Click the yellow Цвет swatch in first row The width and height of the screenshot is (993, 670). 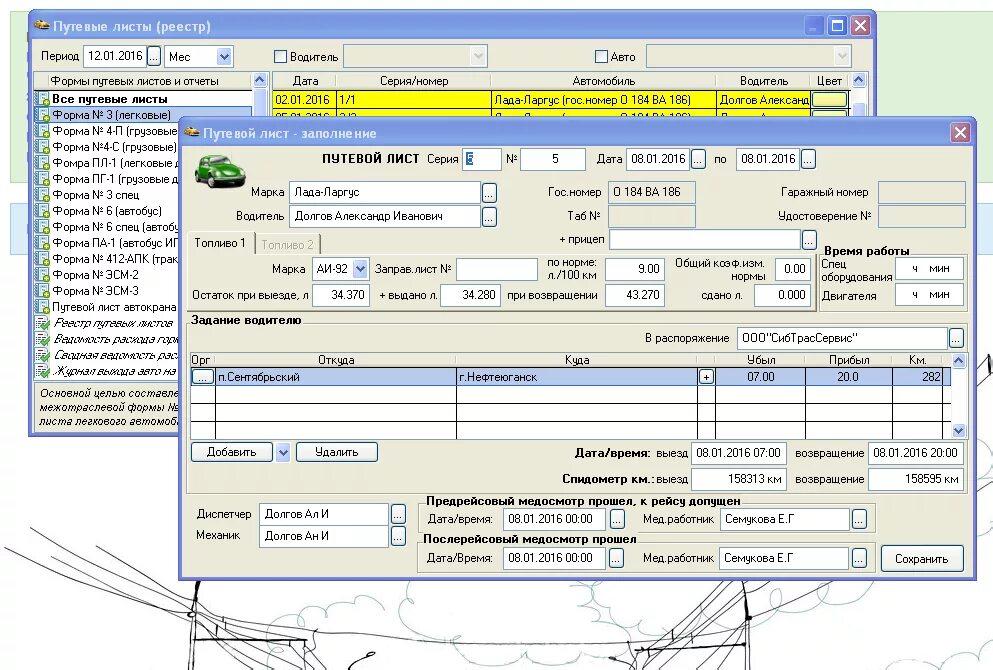(830, 99)
